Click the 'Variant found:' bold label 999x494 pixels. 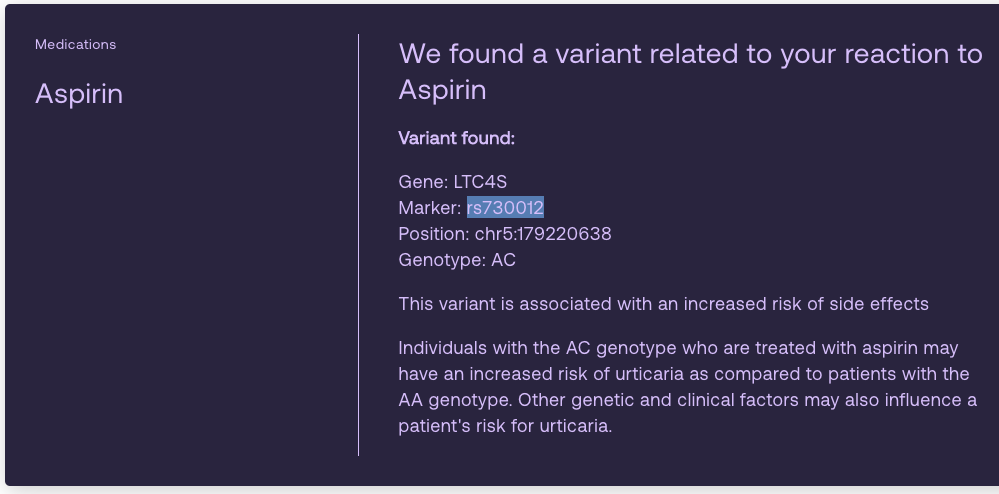point(456,138)
